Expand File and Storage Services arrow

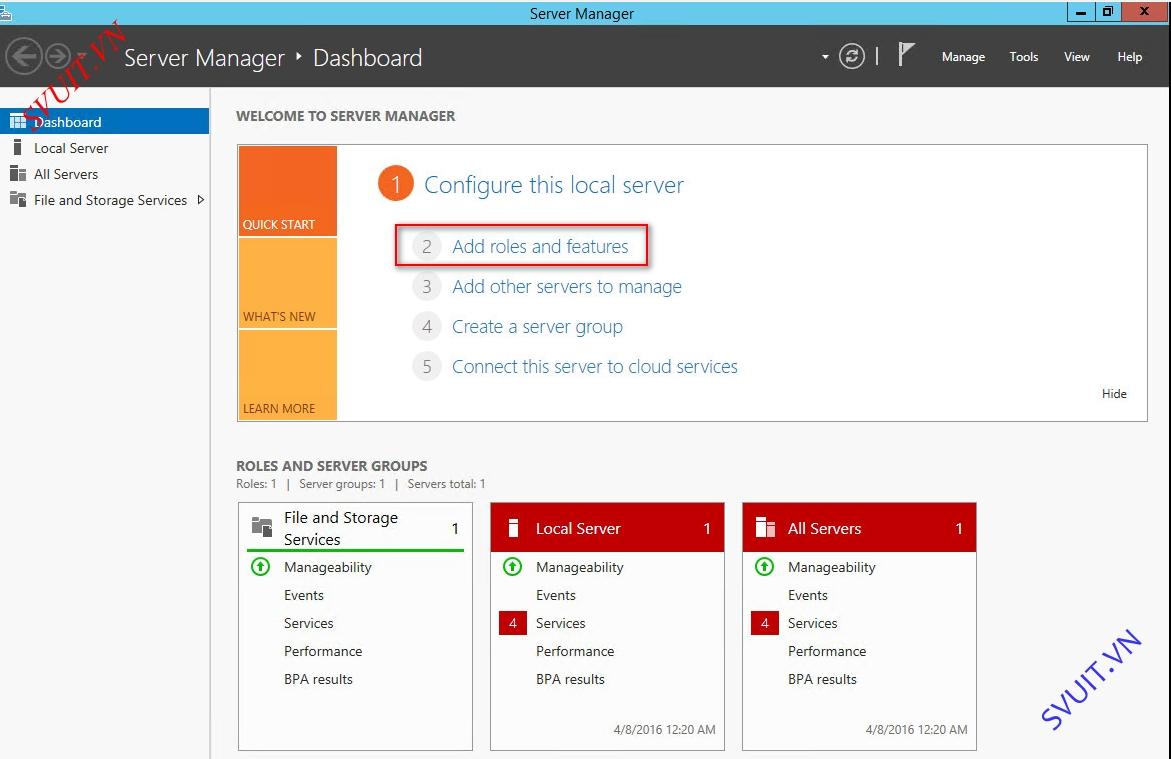coord(200,199)
